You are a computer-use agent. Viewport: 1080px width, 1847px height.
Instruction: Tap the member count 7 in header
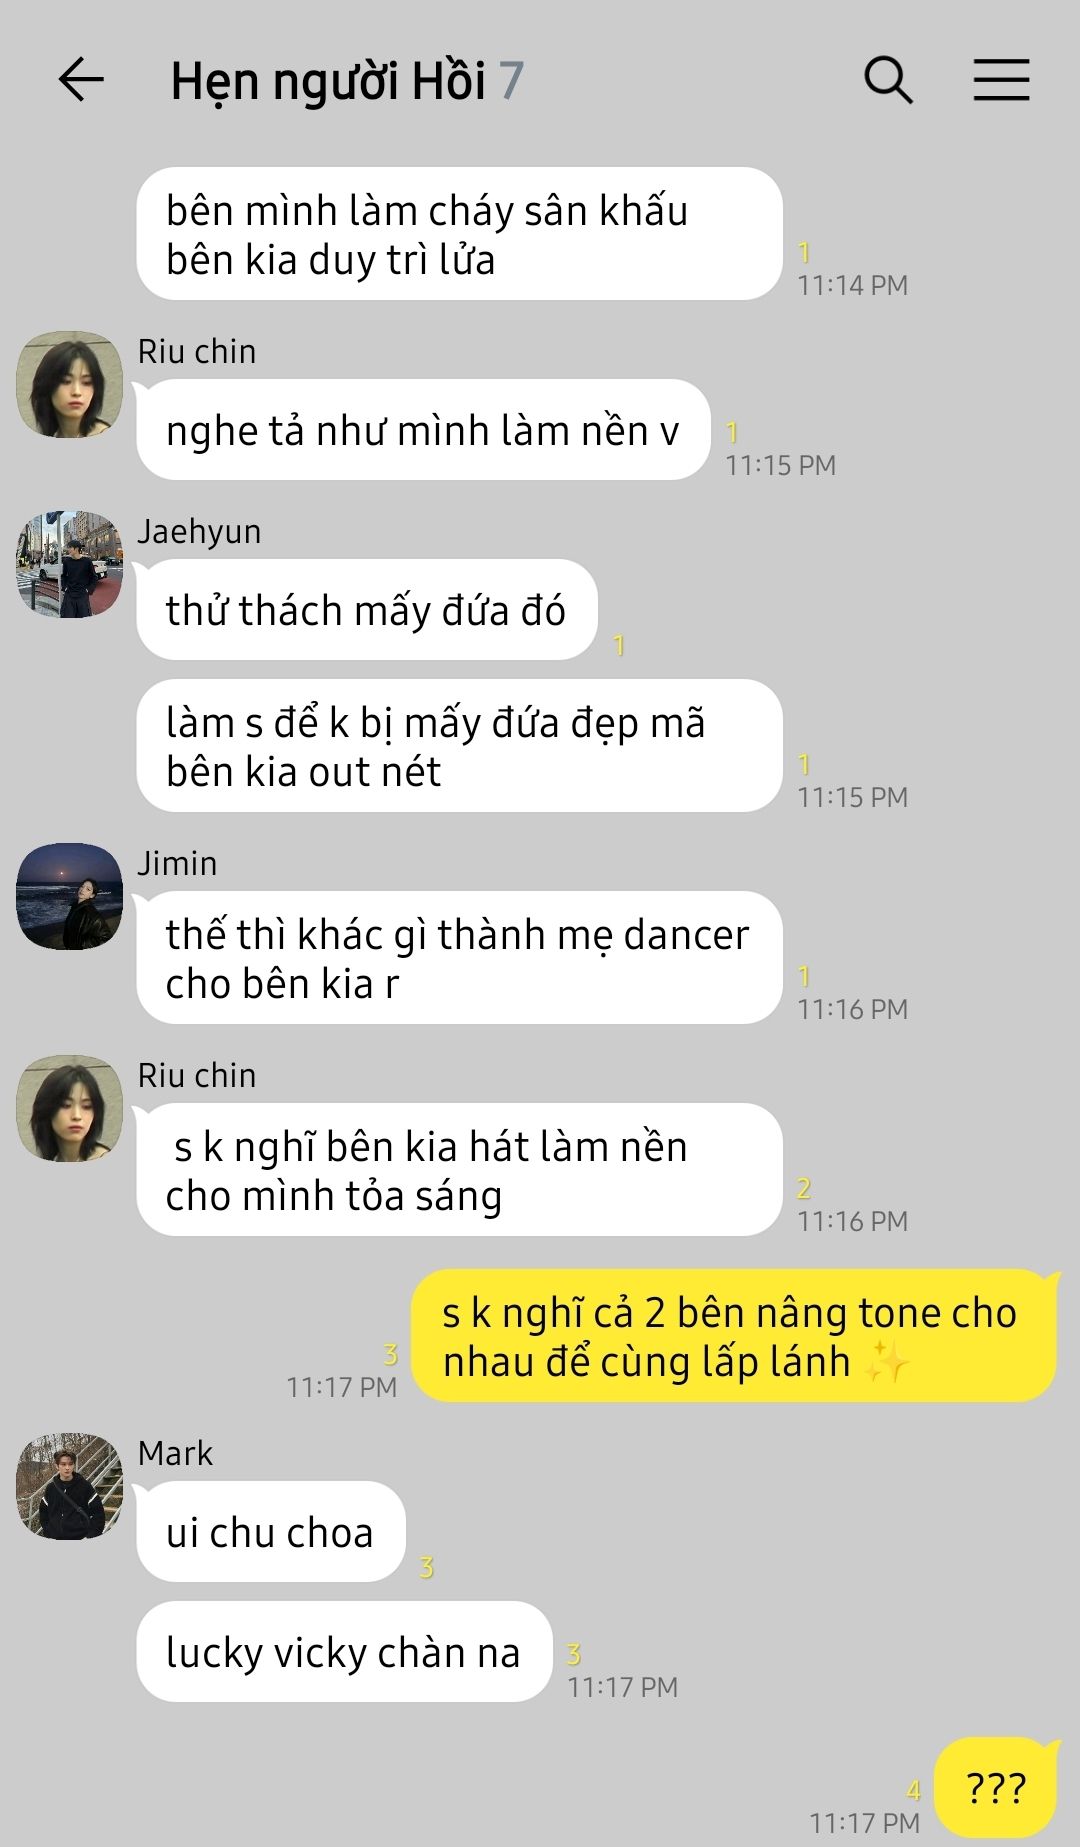click(x=511, y=81)
